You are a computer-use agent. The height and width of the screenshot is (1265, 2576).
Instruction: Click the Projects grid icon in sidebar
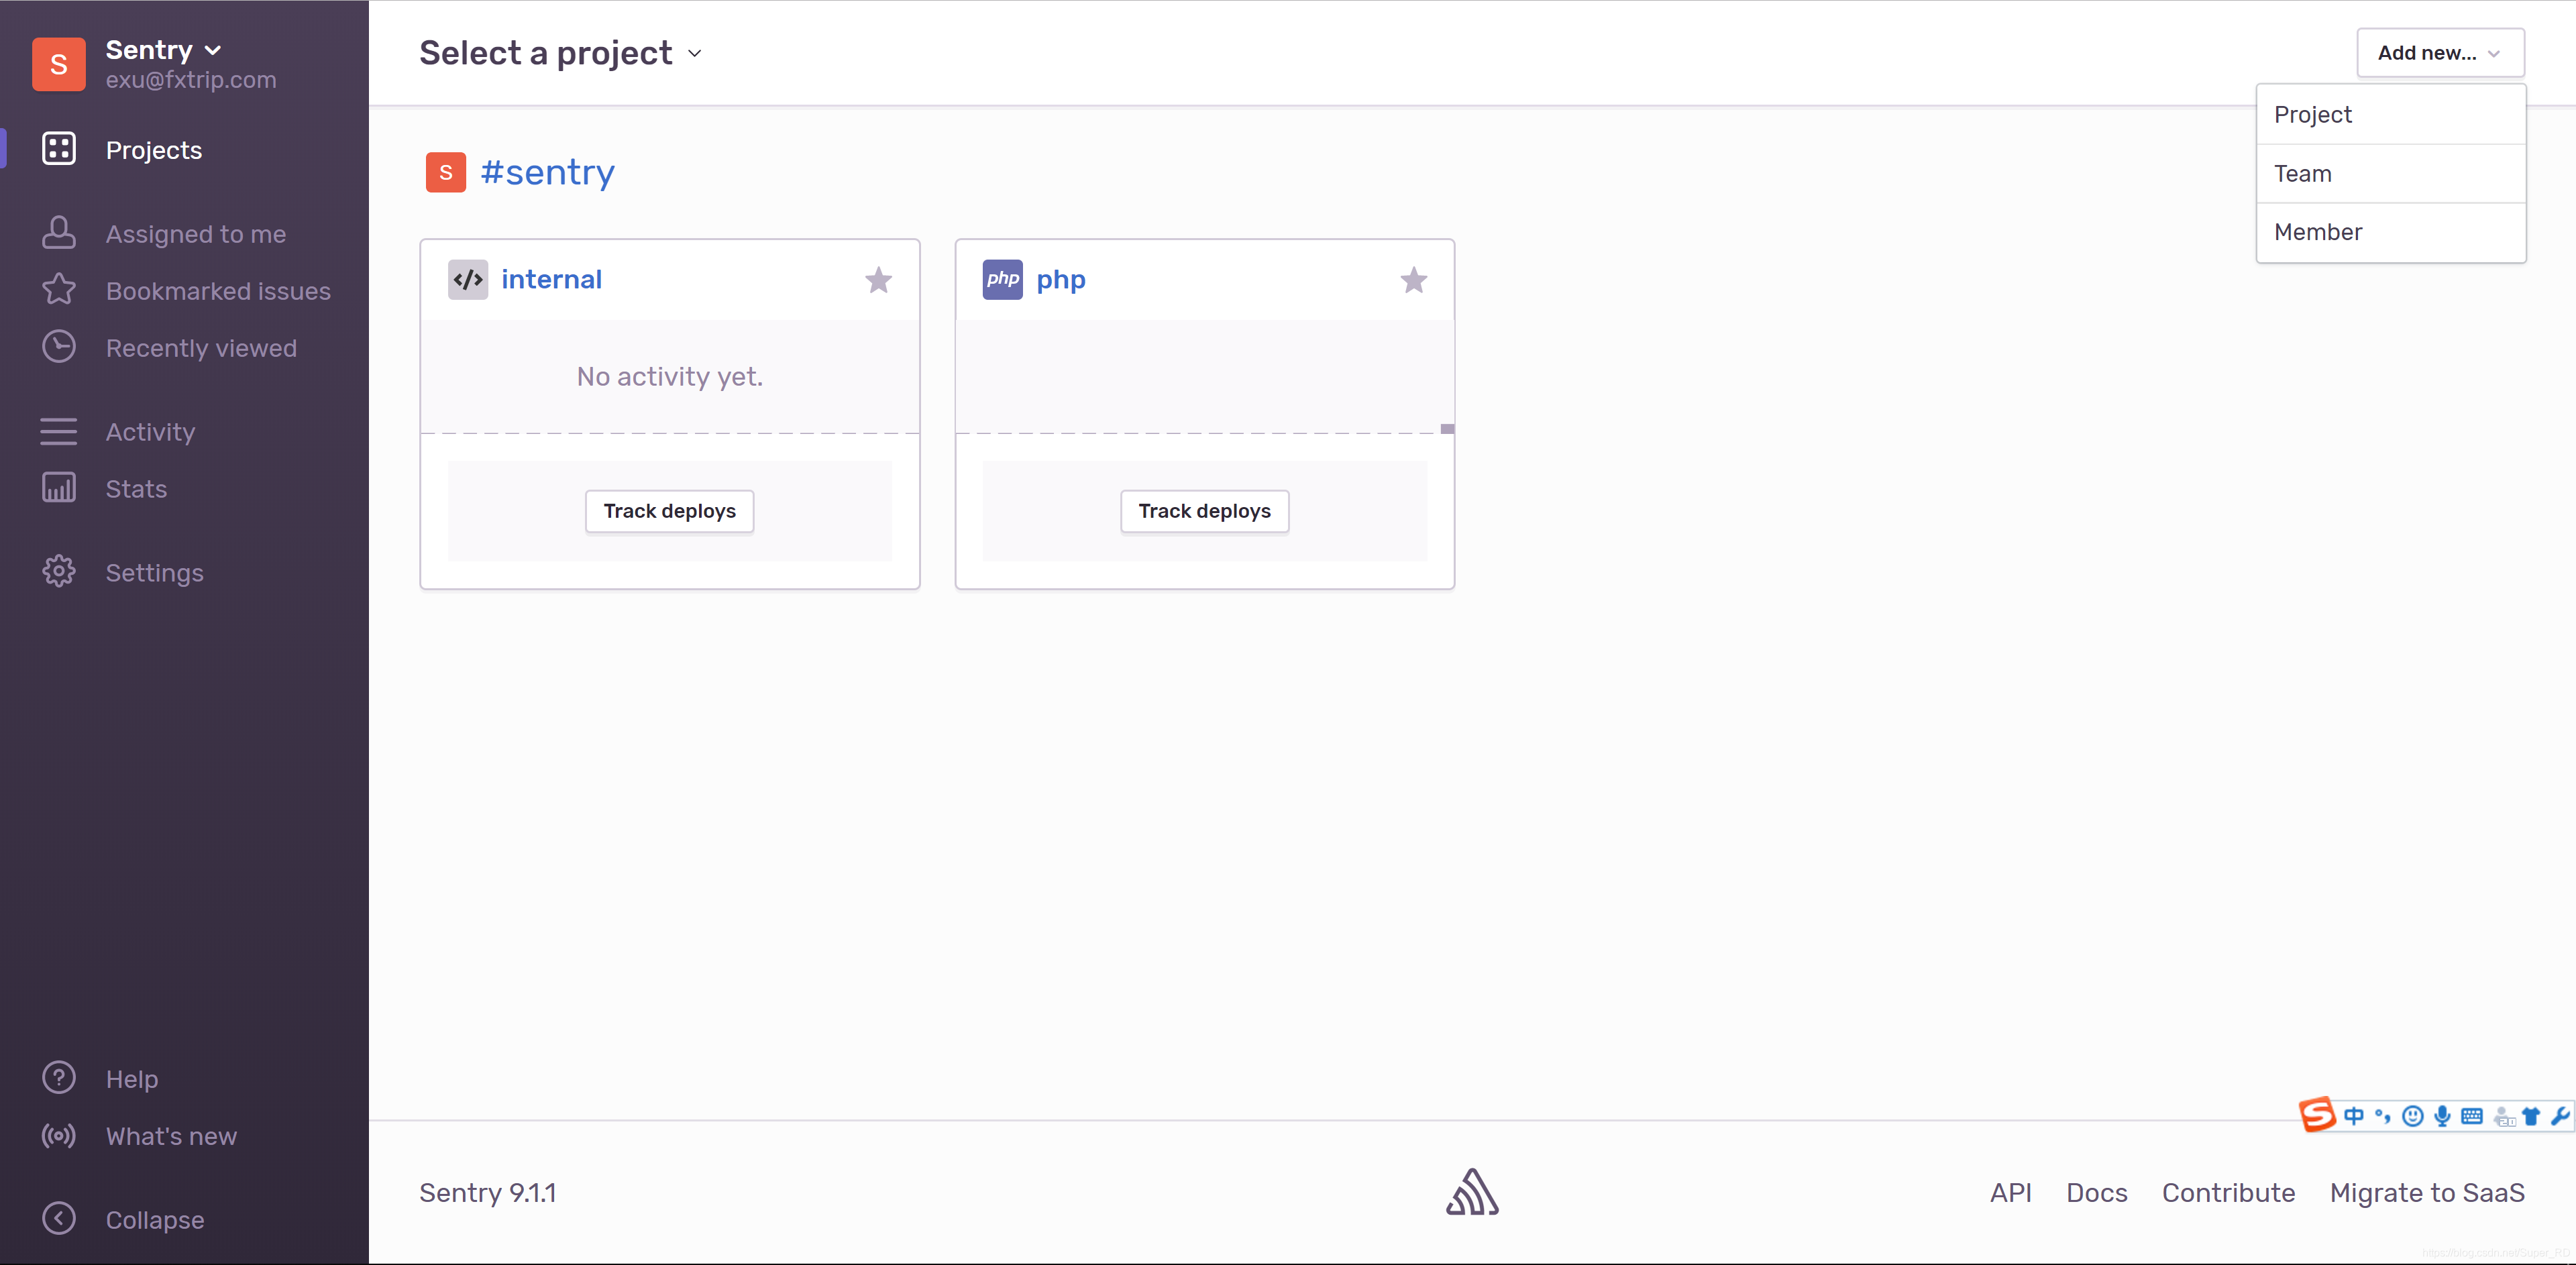[x=59, y=149]
